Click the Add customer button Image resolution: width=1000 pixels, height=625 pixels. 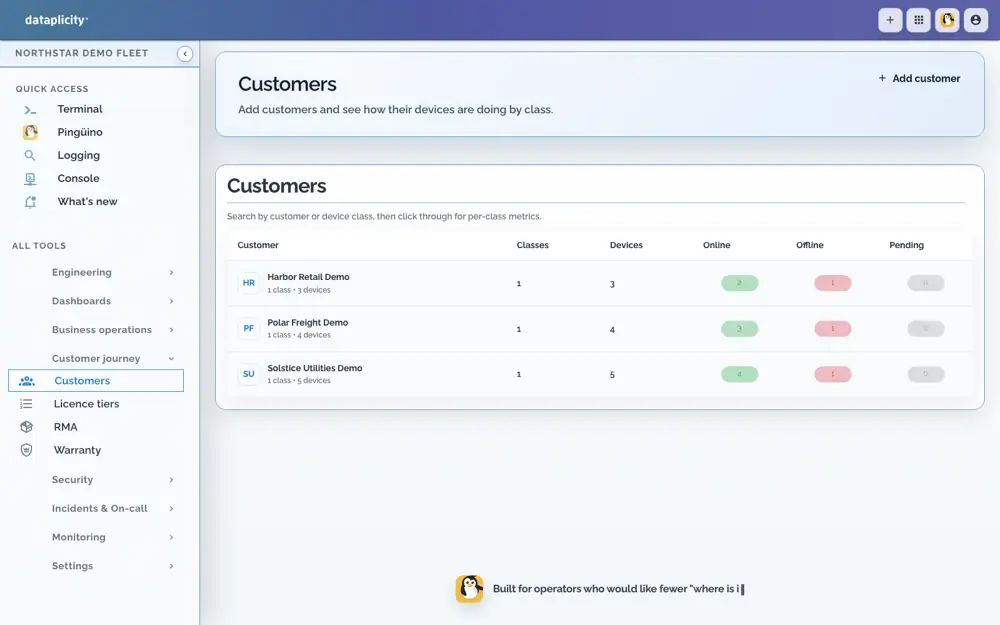pos(919,78)
